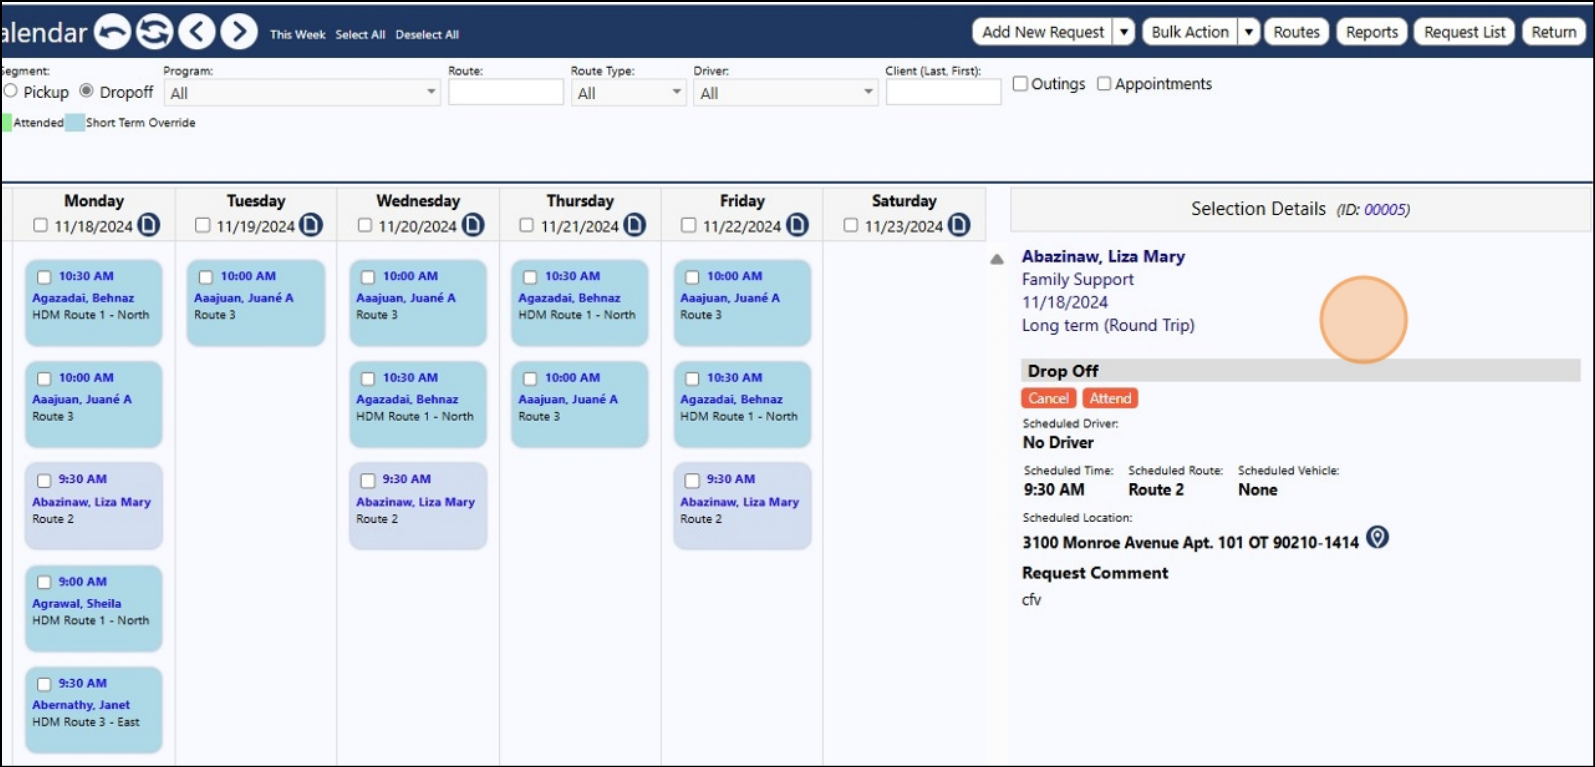Screen dimensions: 1595x767
Task: Click the red Cancel button
Action: pyautogui.click(x=1048, y=398)
